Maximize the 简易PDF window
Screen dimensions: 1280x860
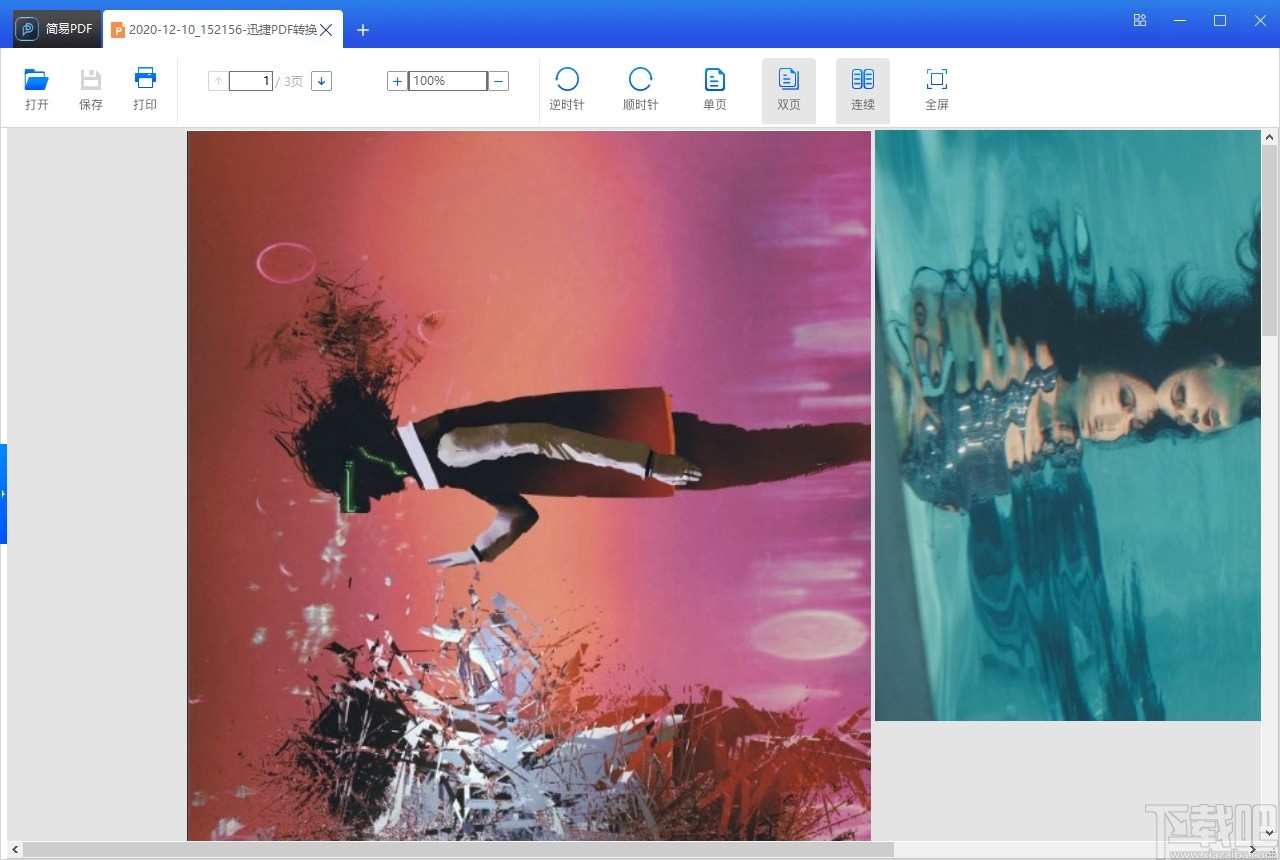click(x=1220, y=20)
